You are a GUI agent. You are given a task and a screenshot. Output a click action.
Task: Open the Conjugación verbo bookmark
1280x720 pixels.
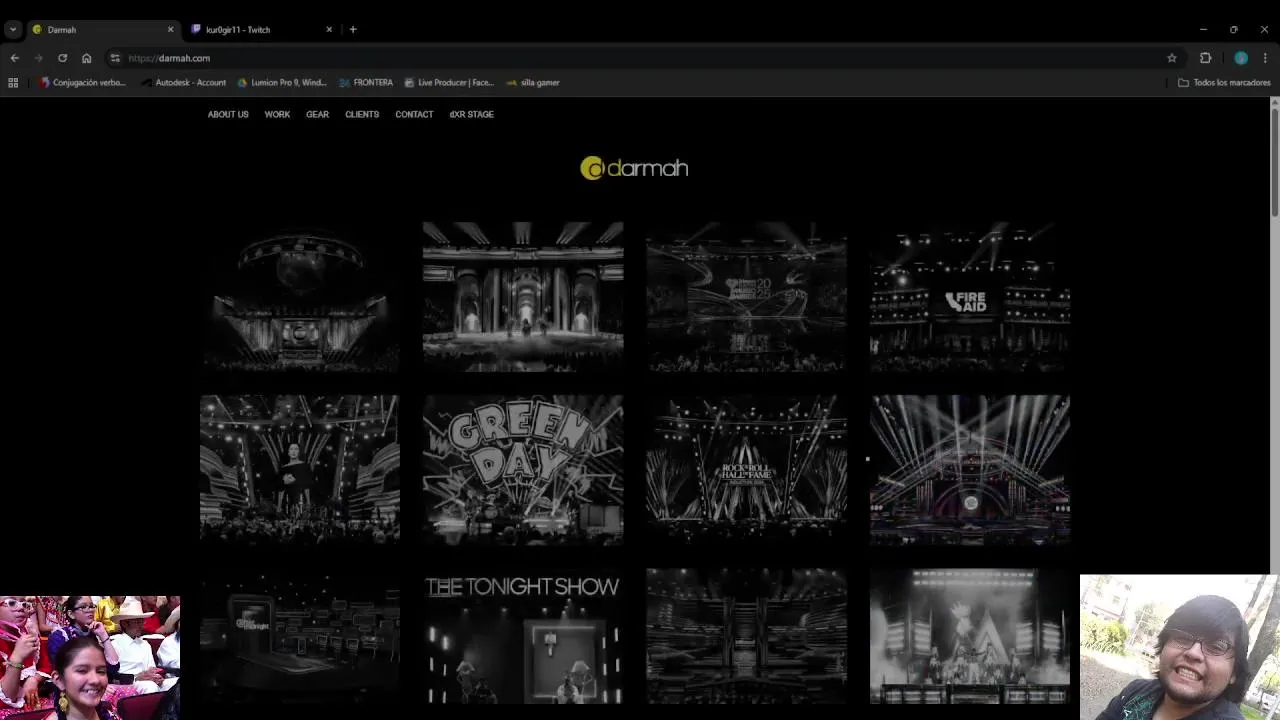[x=83, y=83]
